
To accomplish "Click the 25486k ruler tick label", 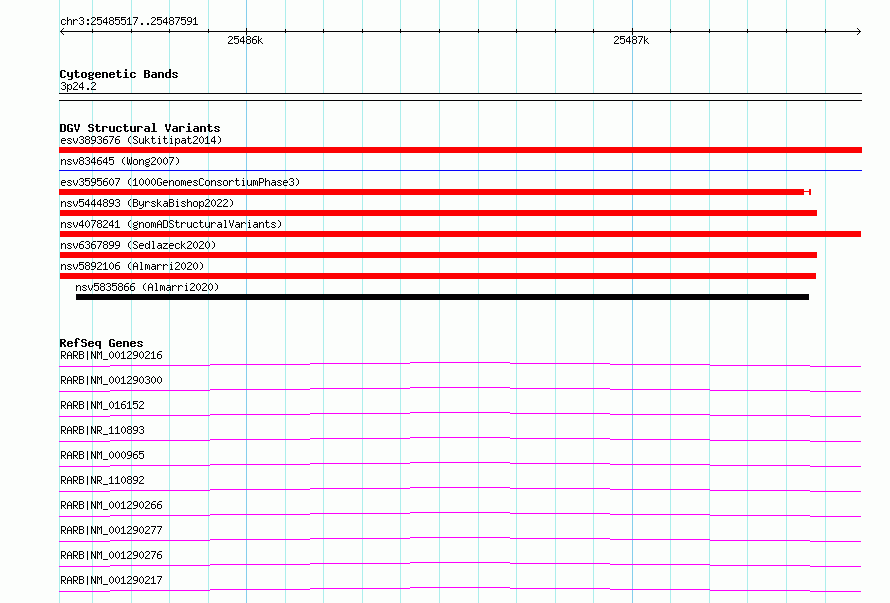I will tap(245, 40).
